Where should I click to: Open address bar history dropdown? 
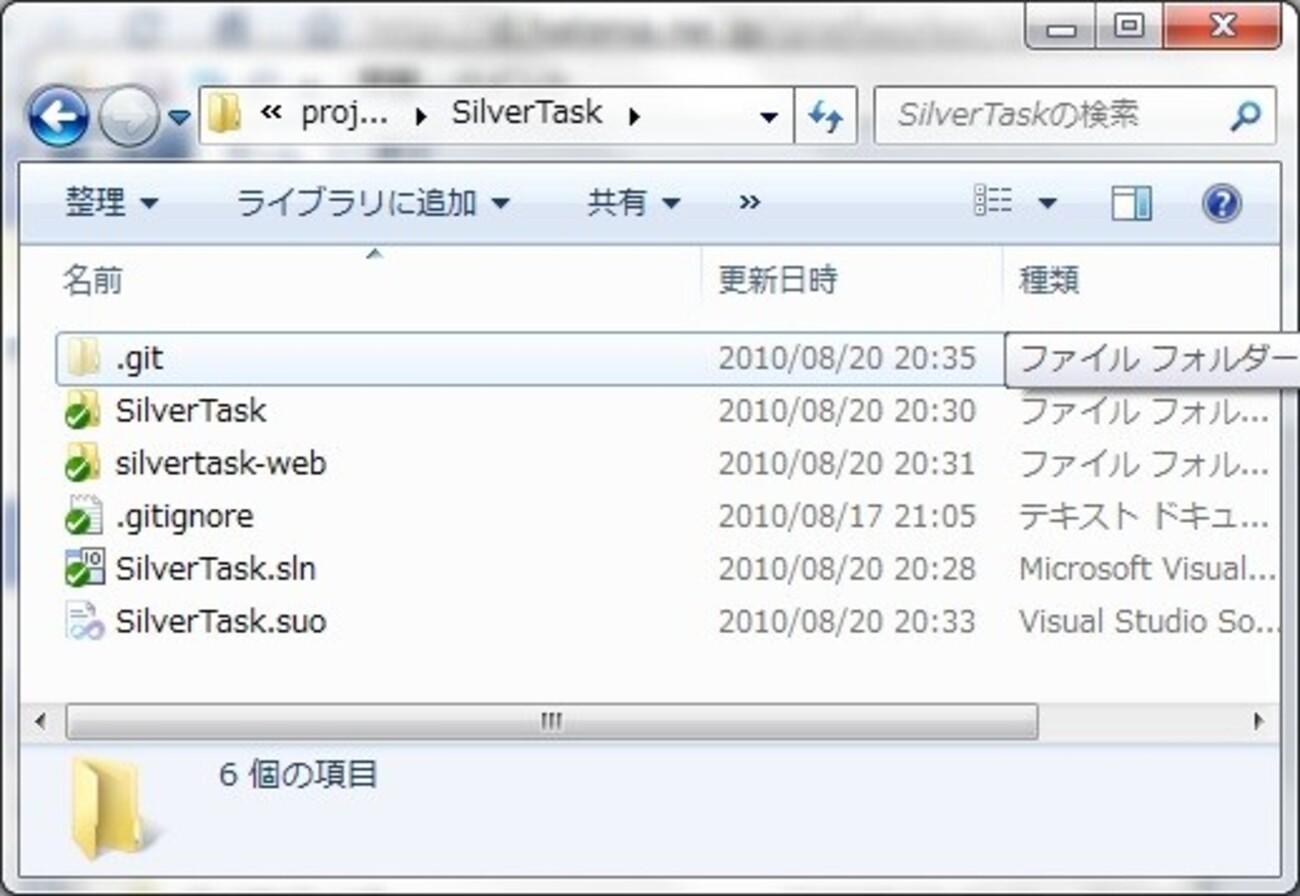769,117
